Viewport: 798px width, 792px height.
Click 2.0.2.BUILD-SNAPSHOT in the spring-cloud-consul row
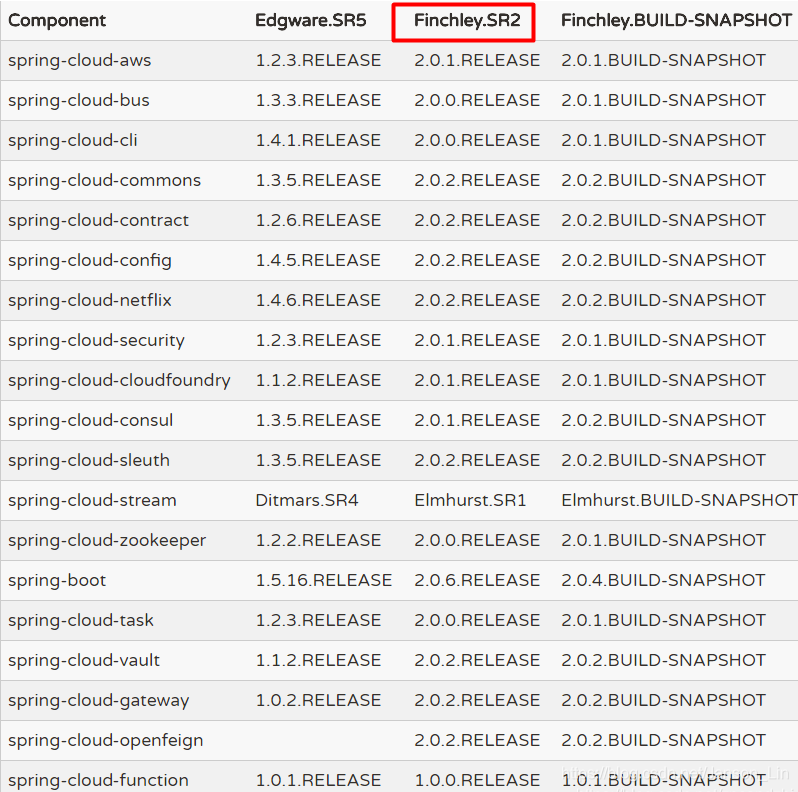tap(663, 420)
